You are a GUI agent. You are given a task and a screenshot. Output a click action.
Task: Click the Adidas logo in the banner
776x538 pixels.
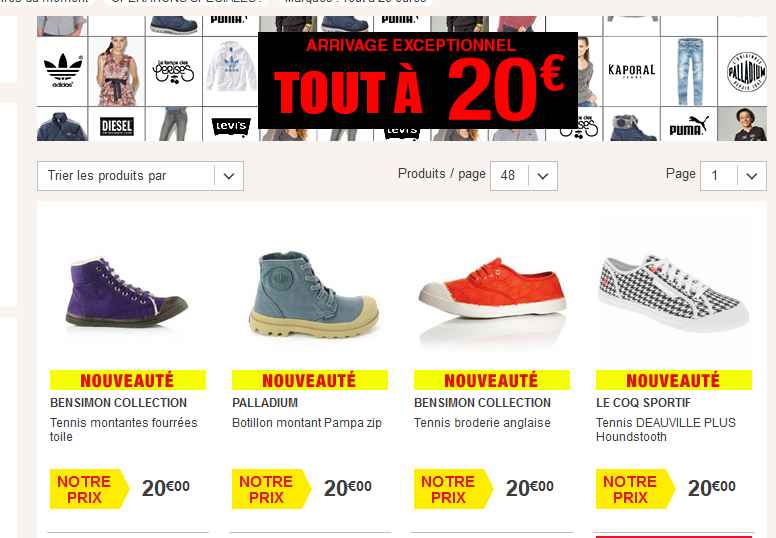[x=63, y=71]
